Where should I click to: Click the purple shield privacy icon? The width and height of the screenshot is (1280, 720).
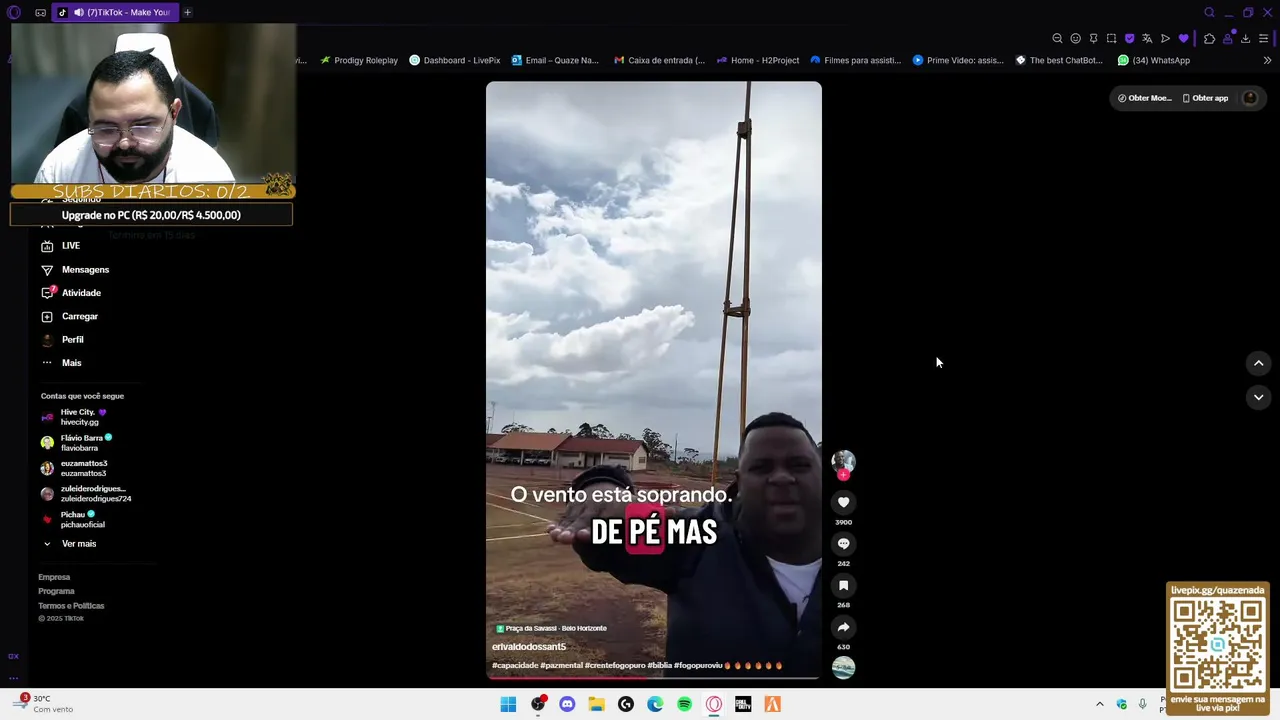[x=1129, y=38]
